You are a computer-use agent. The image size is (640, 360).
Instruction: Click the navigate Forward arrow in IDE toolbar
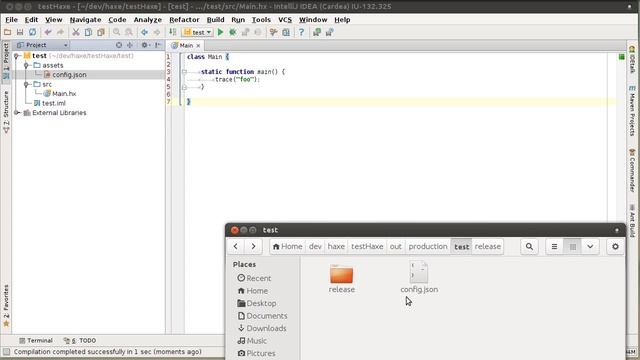(157, 32)
